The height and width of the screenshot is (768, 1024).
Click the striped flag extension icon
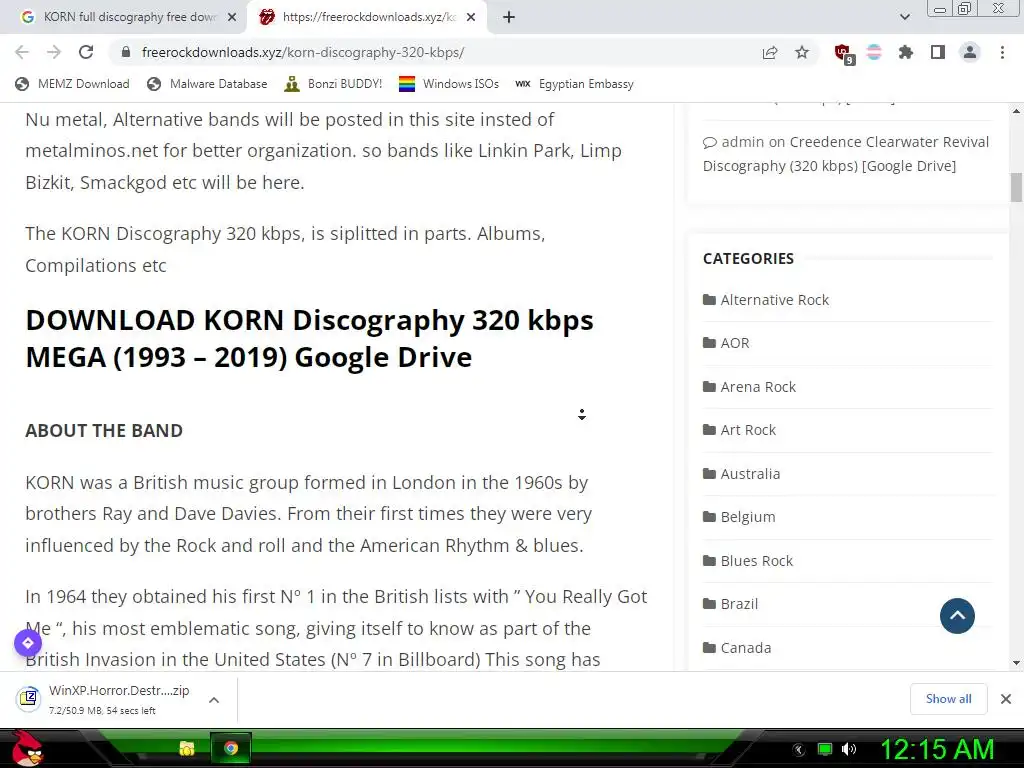coord(874,52)
